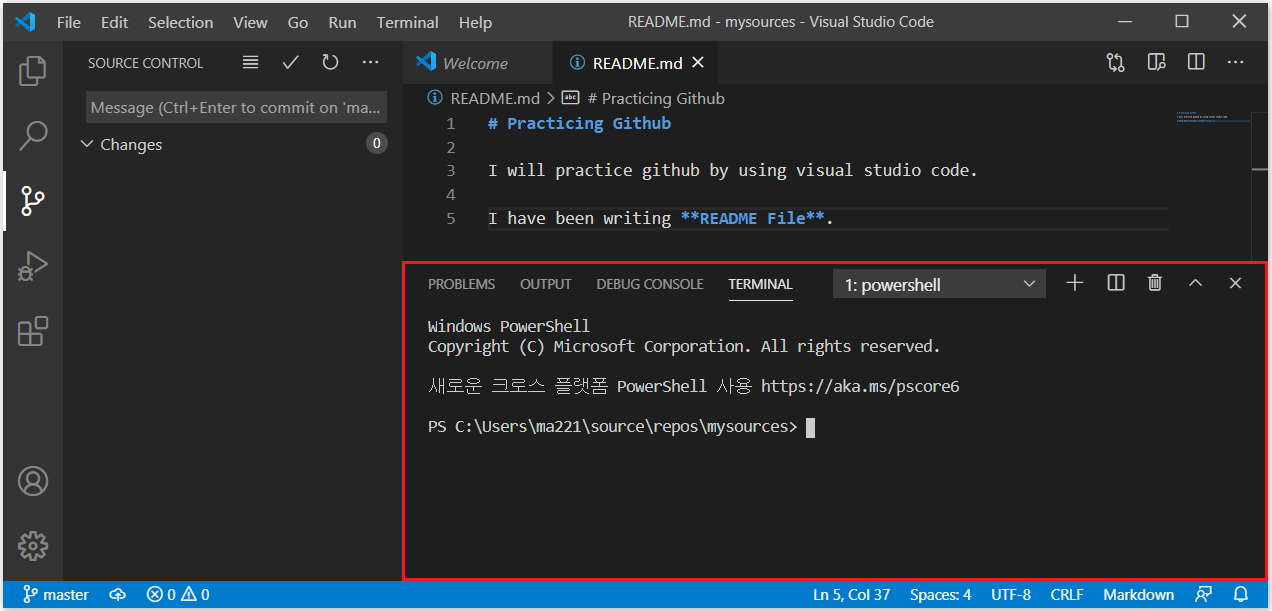Close the terminal panel
Viewport: 1272px width, 611px height.
pos(1235,283)
